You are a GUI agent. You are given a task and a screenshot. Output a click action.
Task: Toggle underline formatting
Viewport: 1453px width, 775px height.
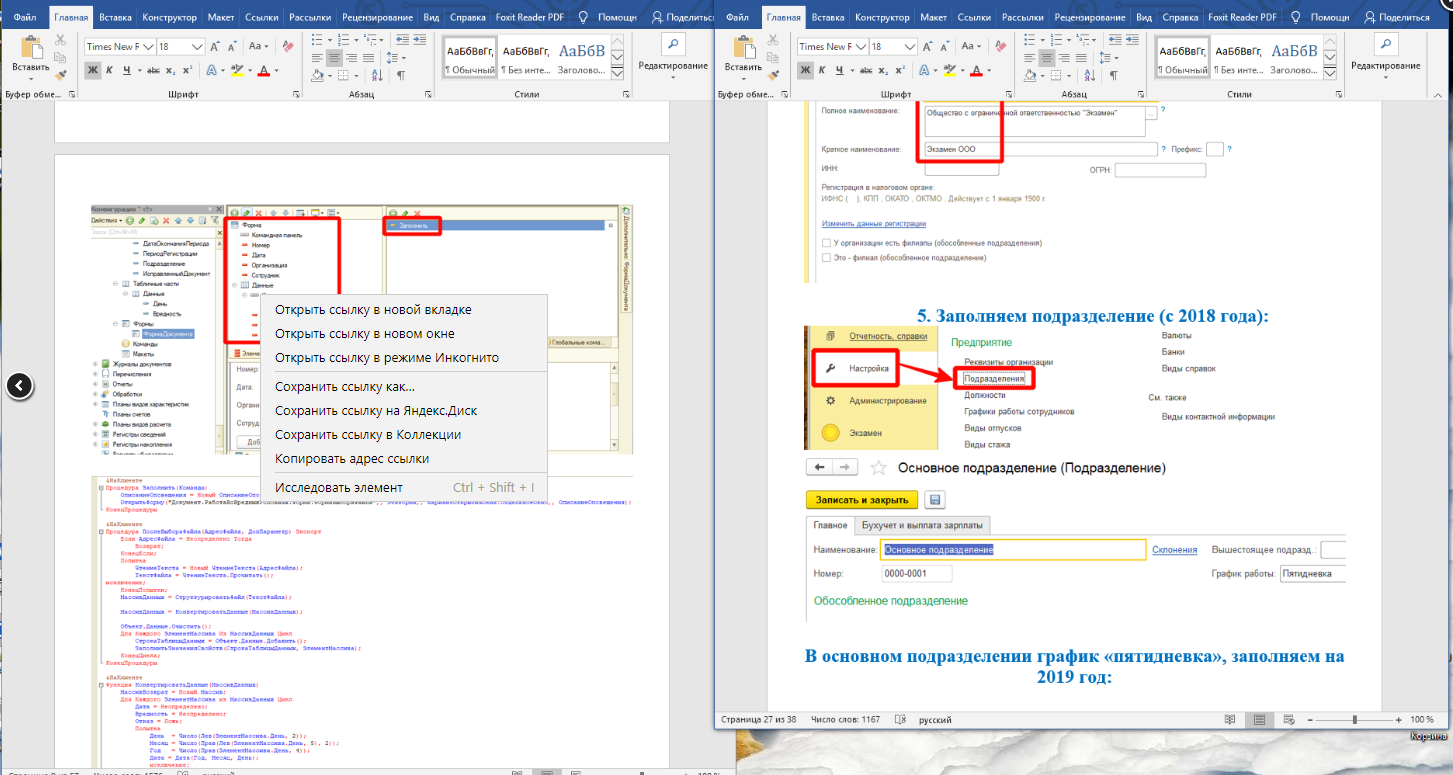coord(127,70)
